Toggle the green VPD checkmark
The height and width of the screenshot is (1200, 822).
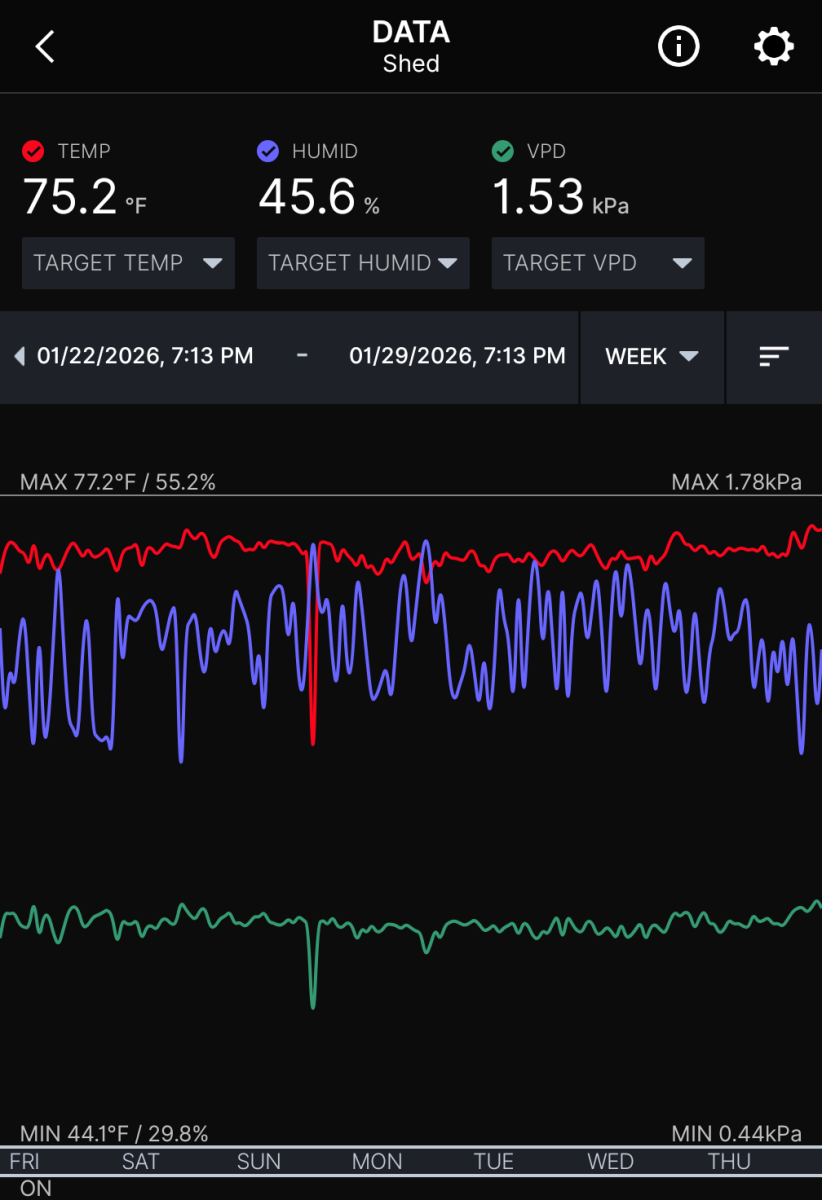click(503, 151)
